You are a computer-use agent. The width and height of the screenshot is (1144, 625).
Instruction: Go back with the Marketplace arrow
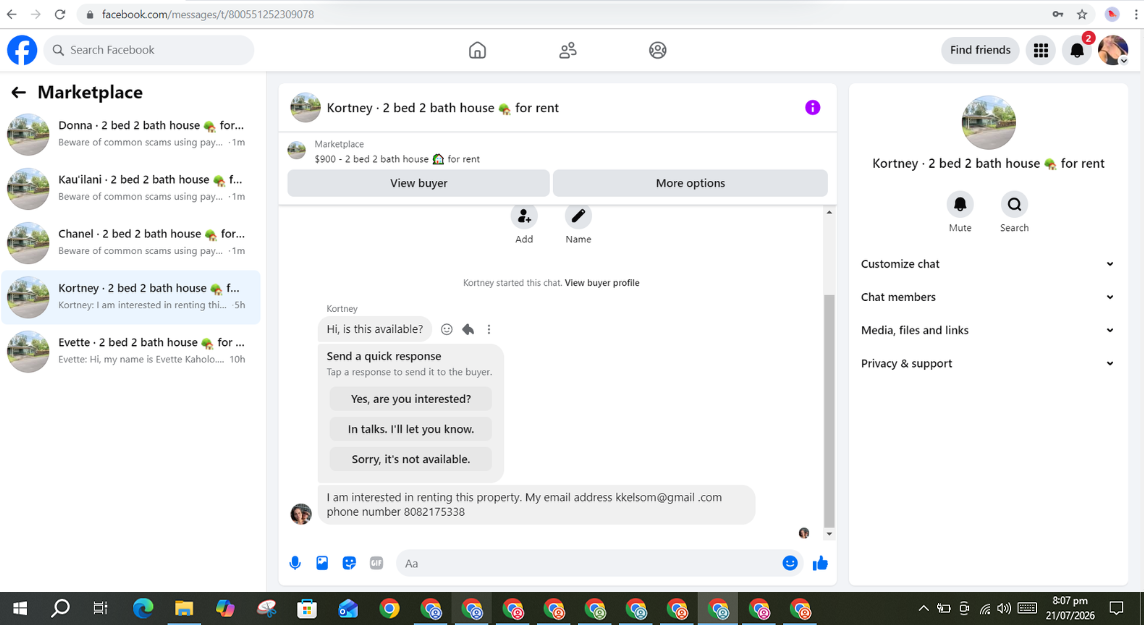click(18, 93)
